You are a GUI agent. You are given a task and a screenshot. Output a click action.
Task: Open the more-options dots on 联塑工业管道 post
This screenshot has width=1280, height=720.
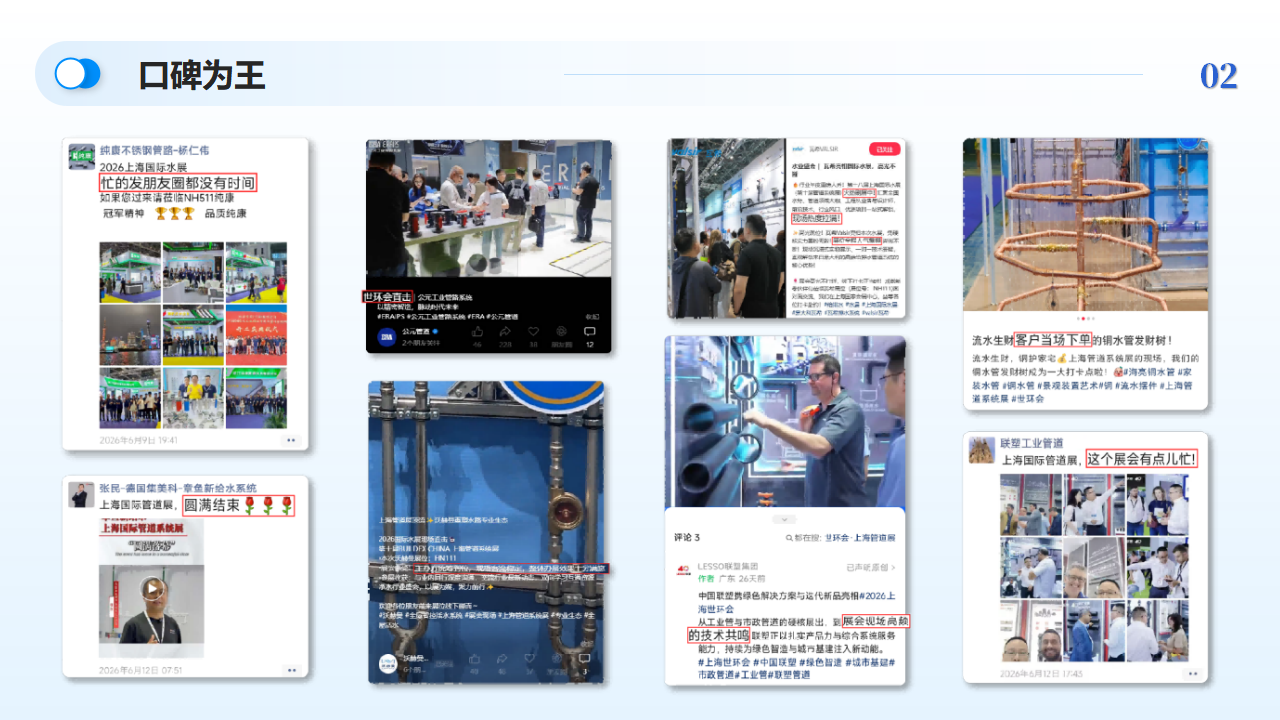pos(1191,674)
